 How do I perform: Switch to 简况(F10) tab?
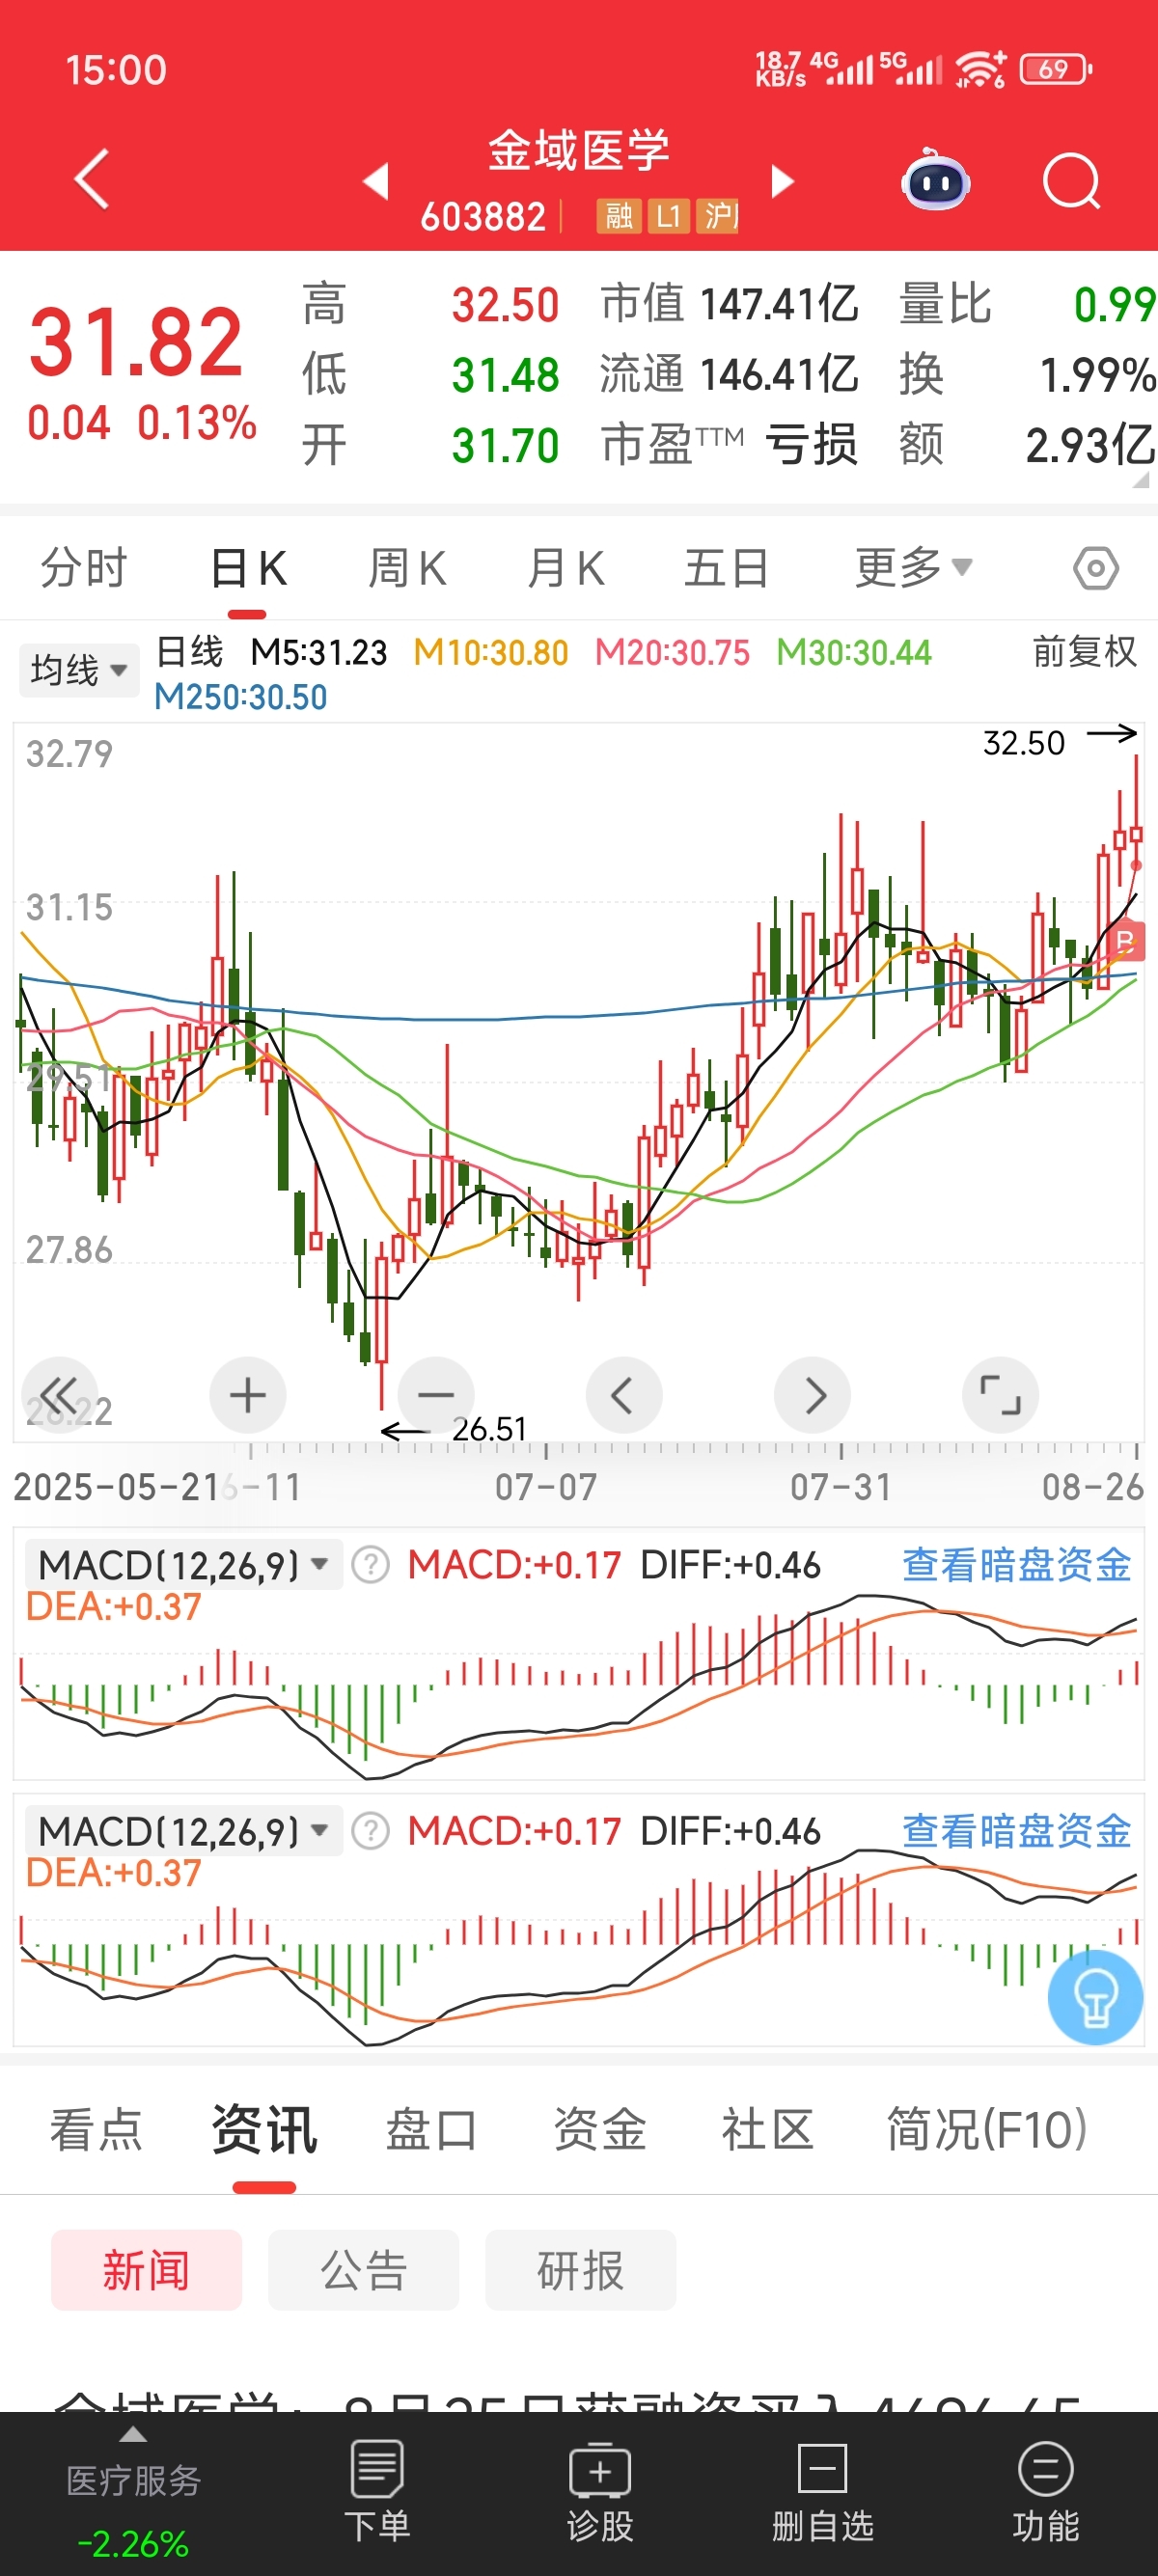click(x=986, y=2129)
